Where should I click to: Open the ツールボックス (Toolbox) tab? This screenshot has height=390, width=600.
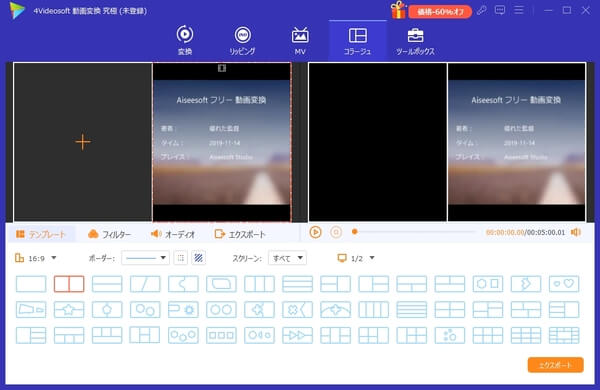pyautogui.click(x=415, y=40)
